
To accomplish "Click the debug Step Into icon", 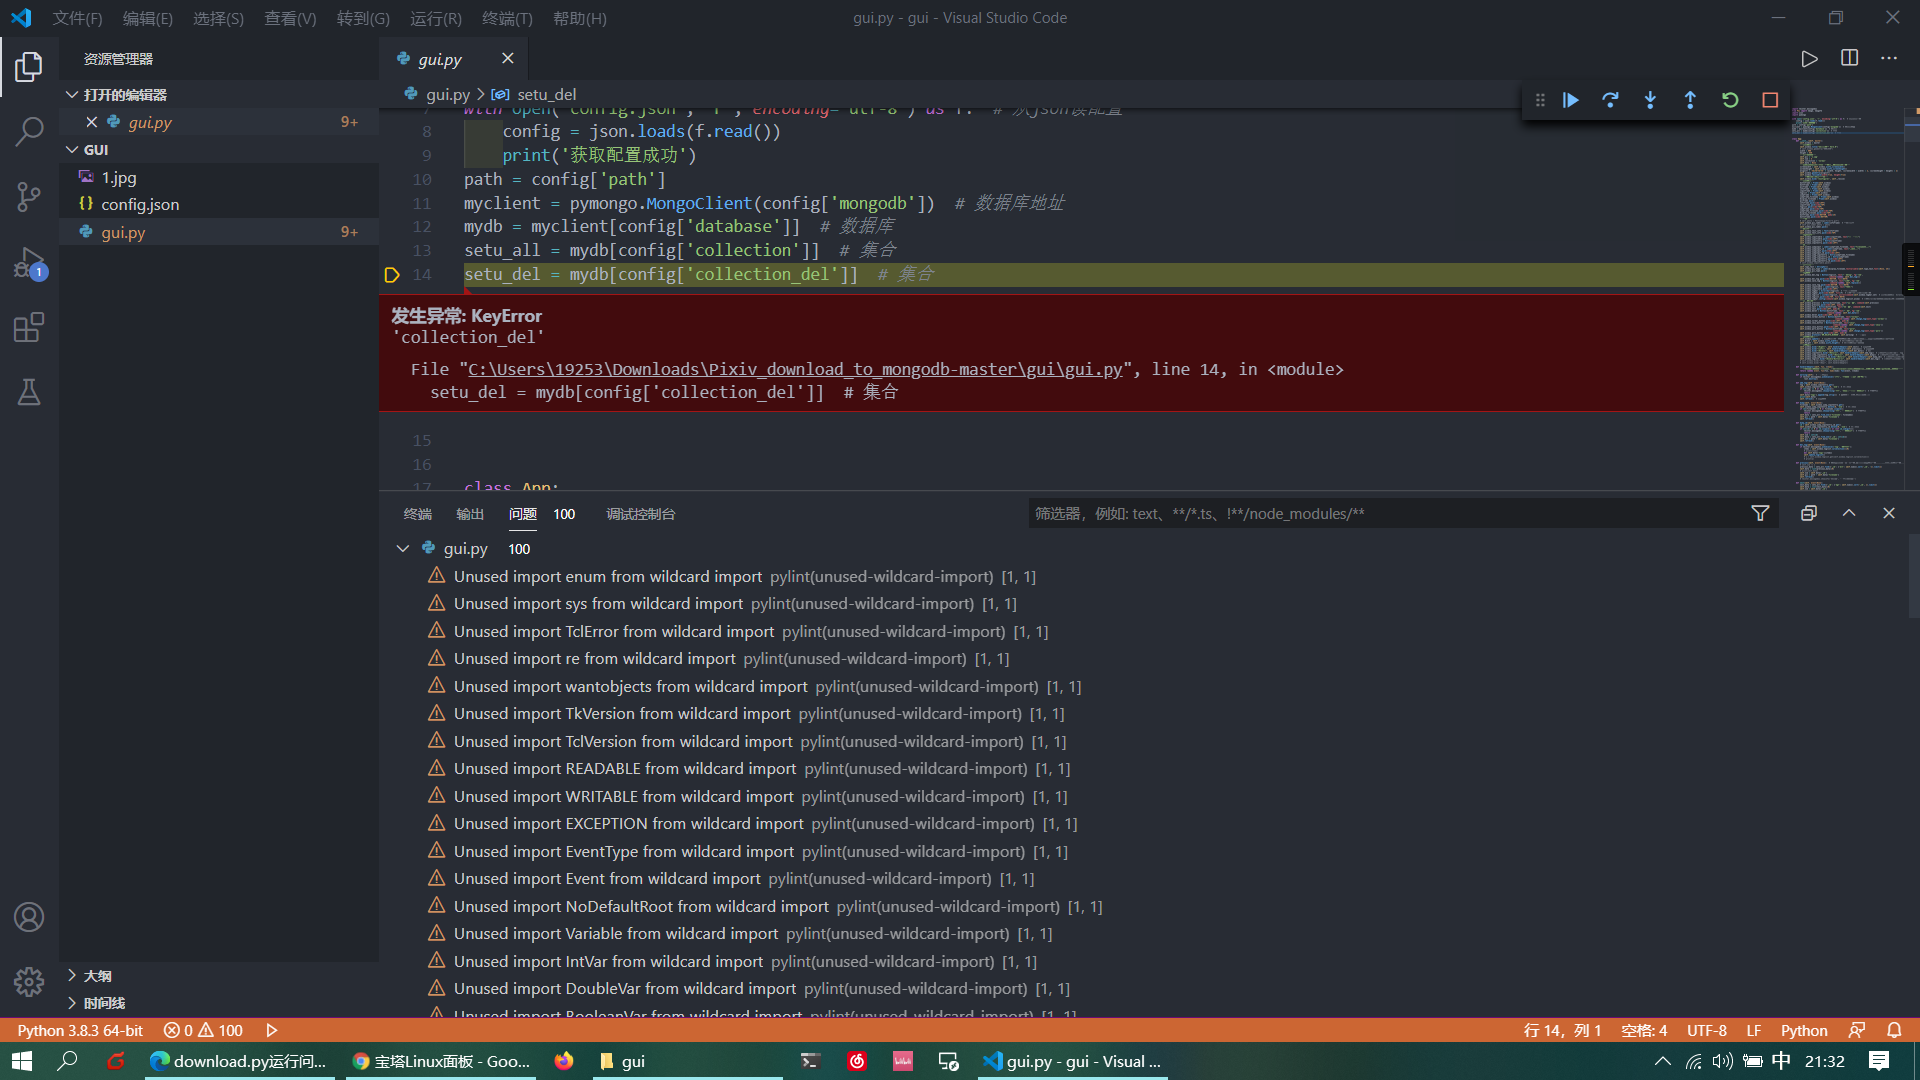I will (1650, 100).
